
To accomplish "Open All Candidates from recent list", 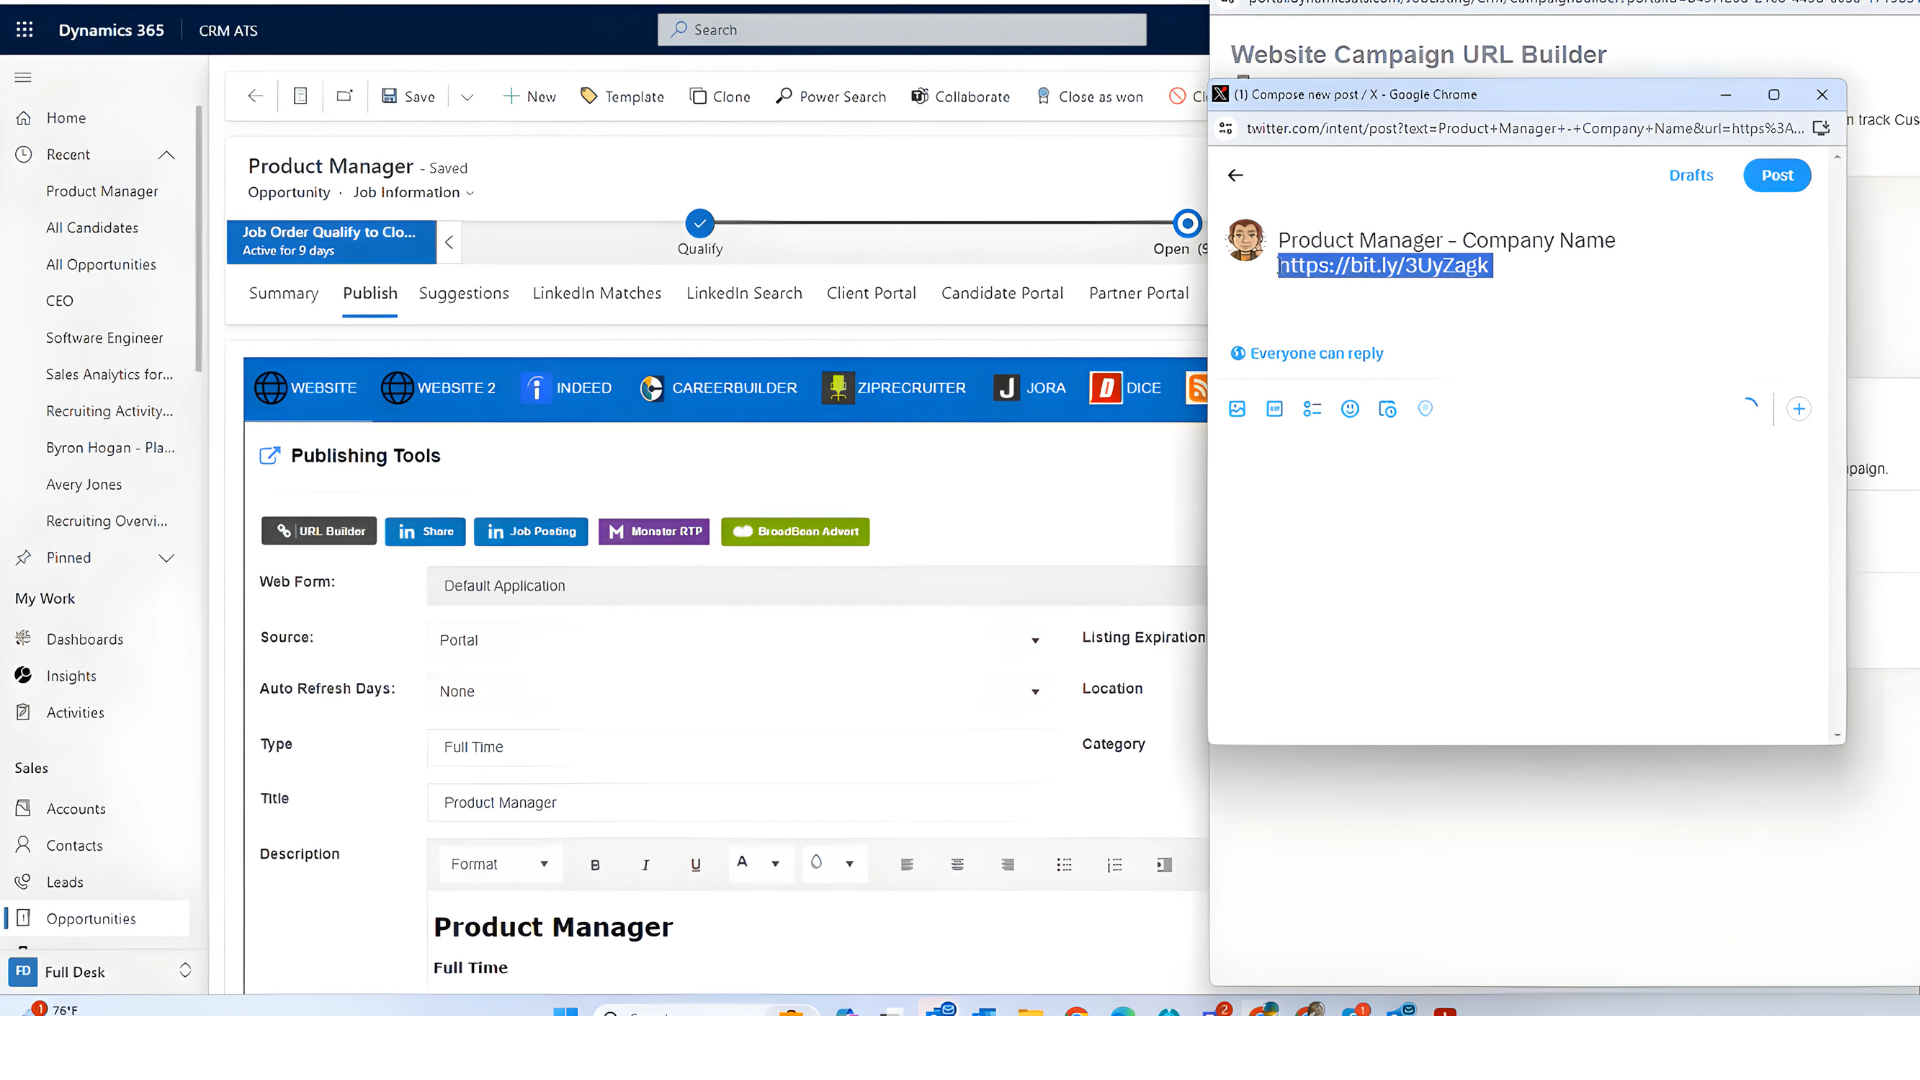I will coord(92,228).
